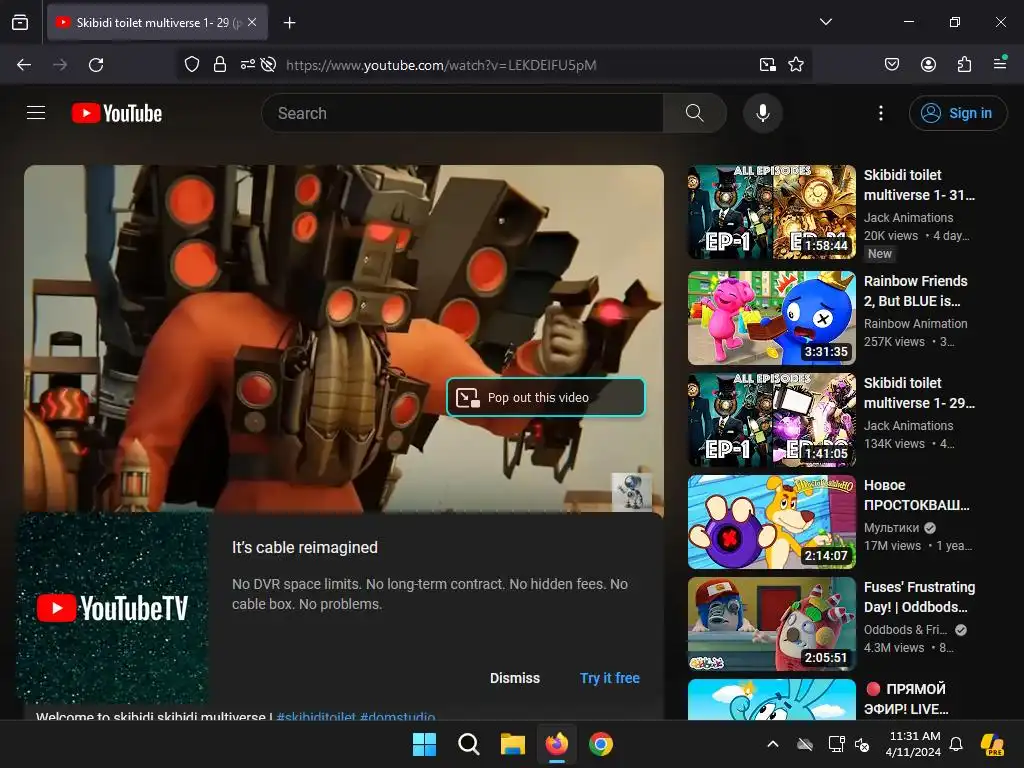Open Skibidi multiverse 1-29 sidebar thumbnail
The image size is (1024, 768).
(x=771, y=419)
